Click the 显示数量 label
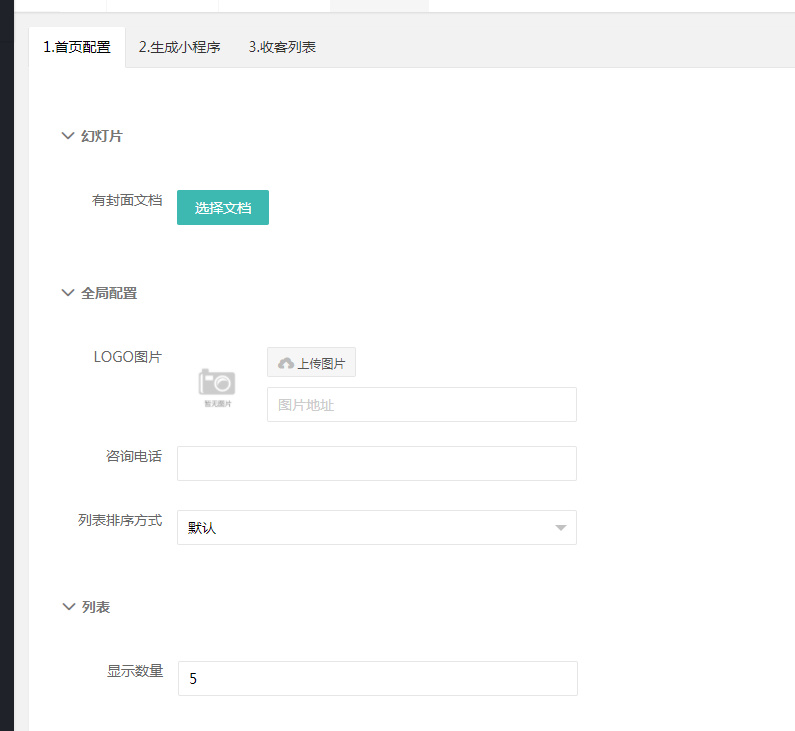The width and height of the screenshot is (795, 731). 135,671
